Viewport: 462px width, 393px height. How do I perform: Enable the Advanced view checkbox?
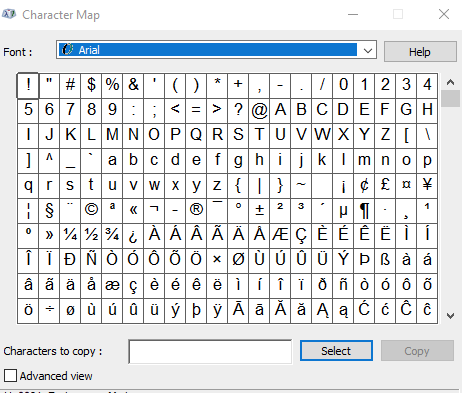(10, 376)
